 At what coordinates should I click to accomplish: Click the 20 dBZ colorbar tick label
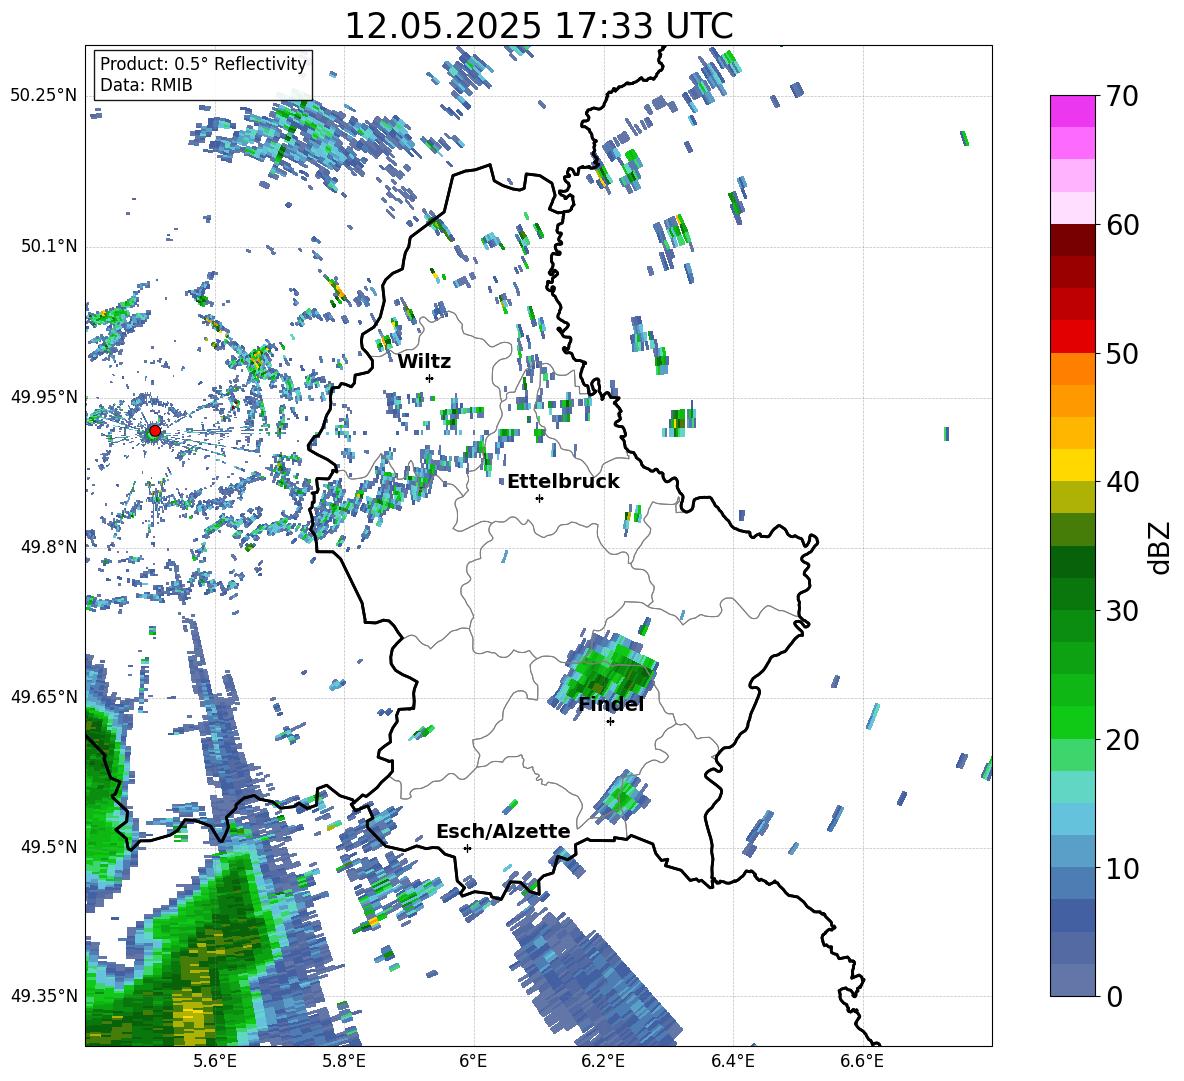click(1121, 740)
